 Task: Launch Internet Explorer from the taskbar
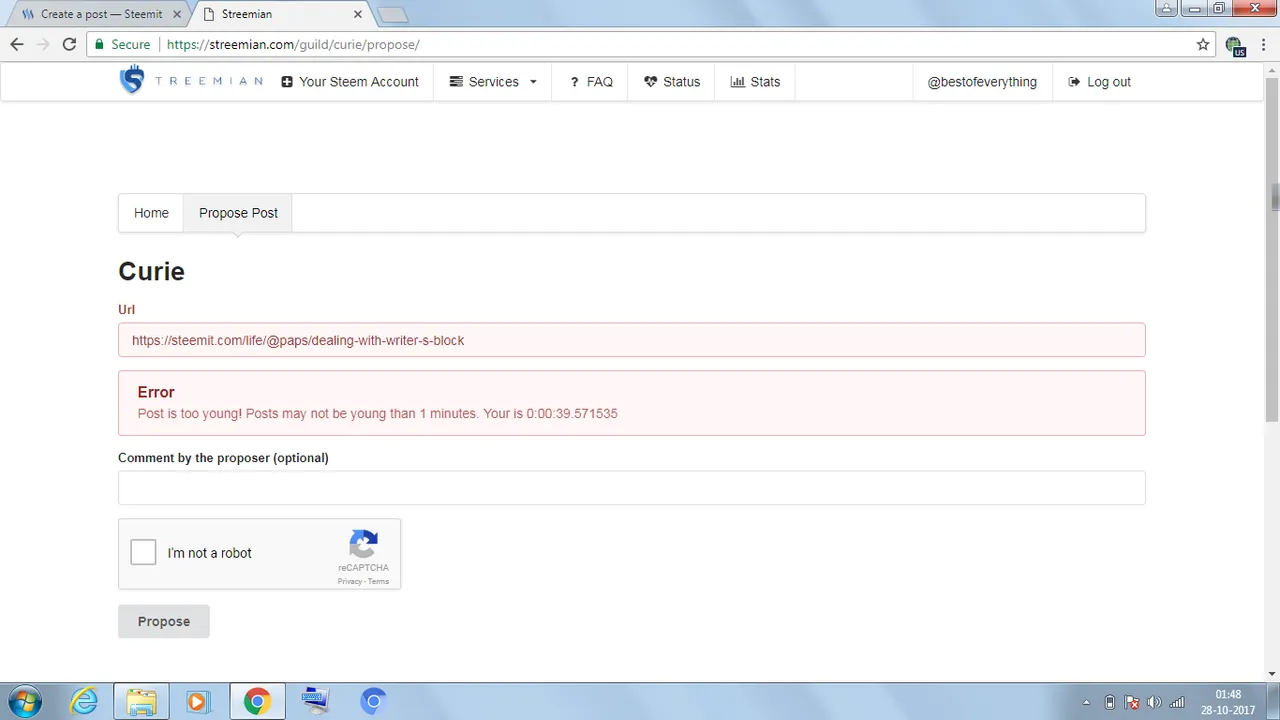pos(84,701)
